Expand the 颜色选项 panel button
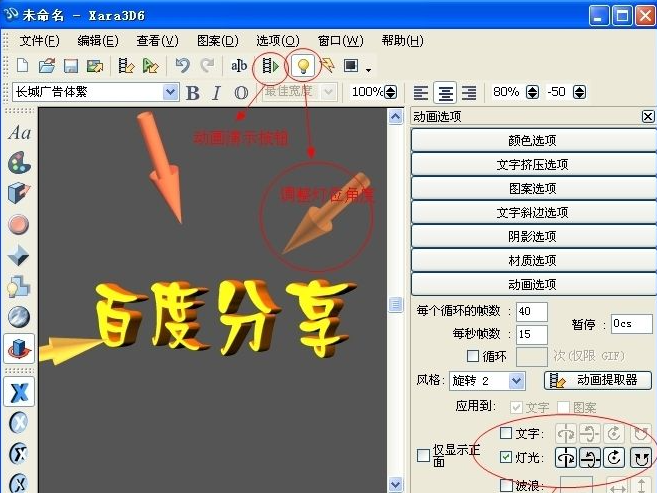Viewport: 657px width, 493px height. 532,141
